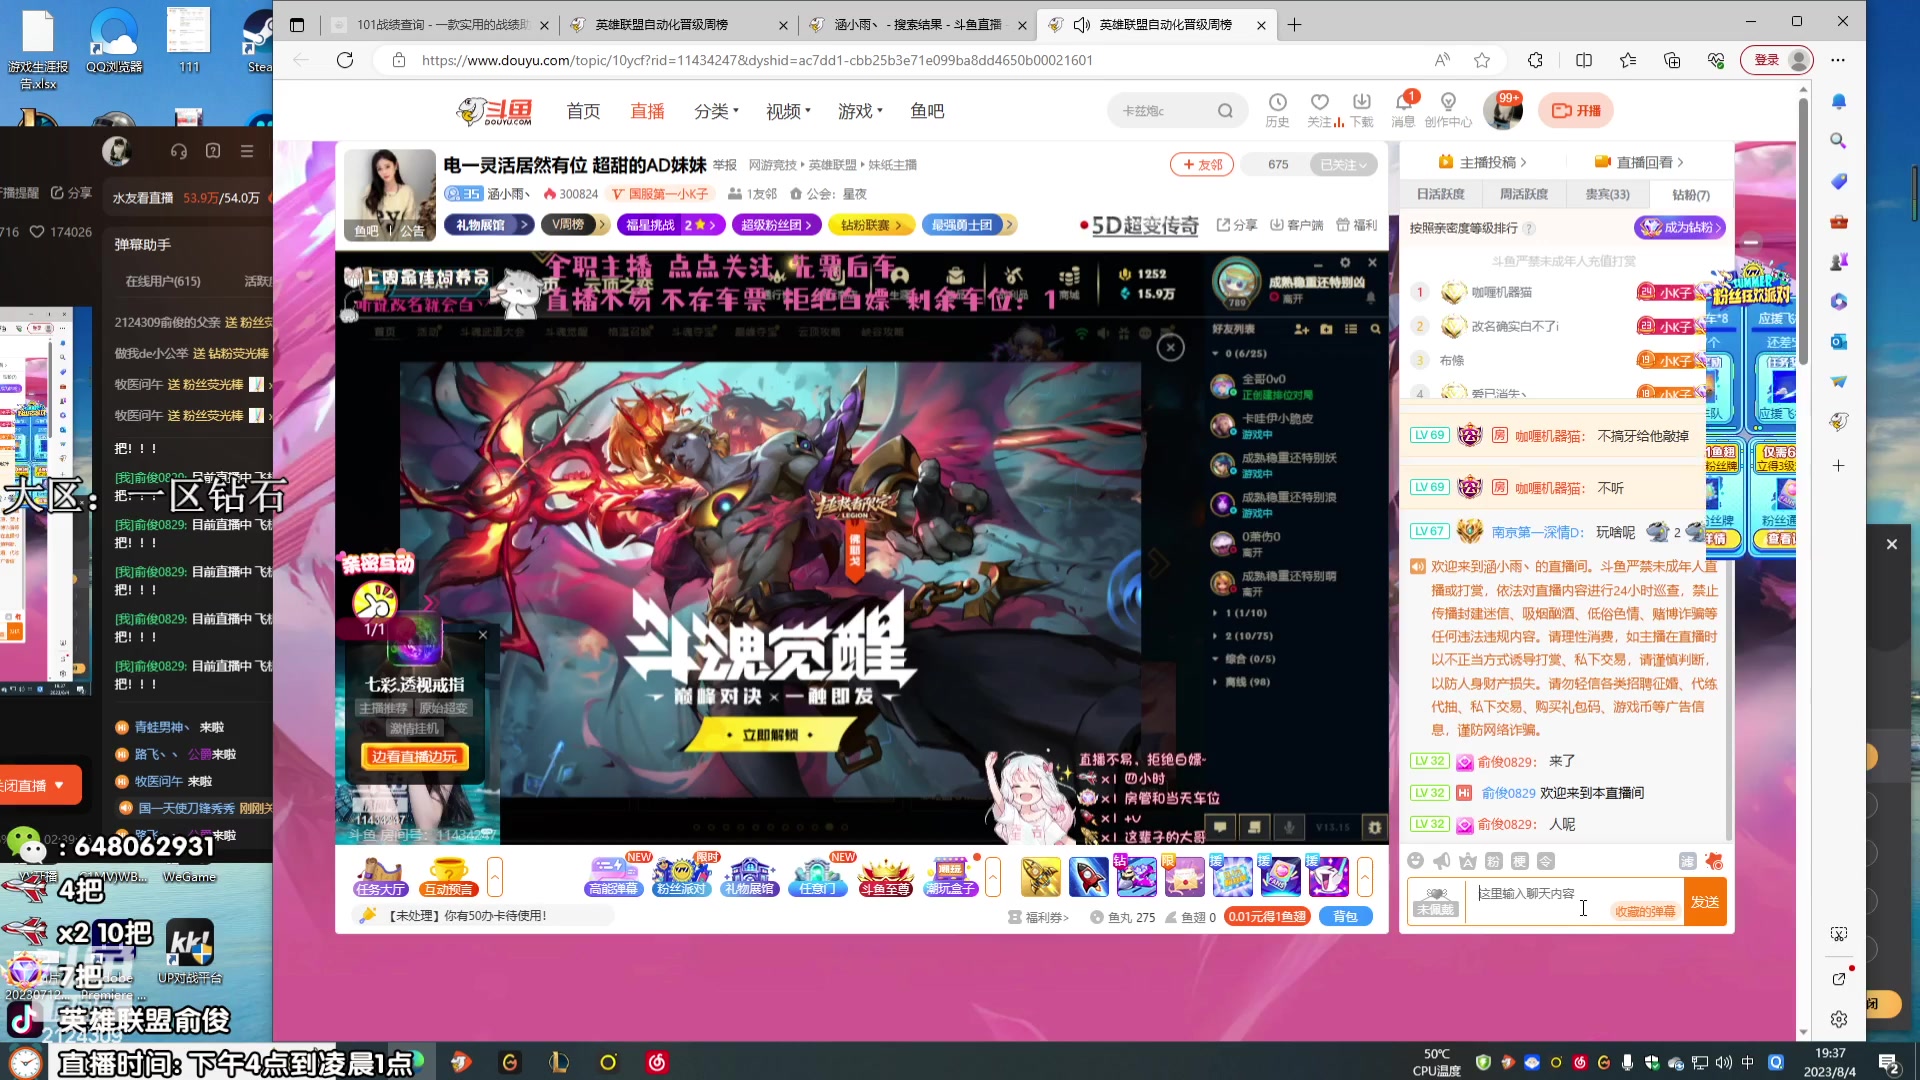
Task: Open the 潮玩盒子 icon
Action: coord(951,877)
